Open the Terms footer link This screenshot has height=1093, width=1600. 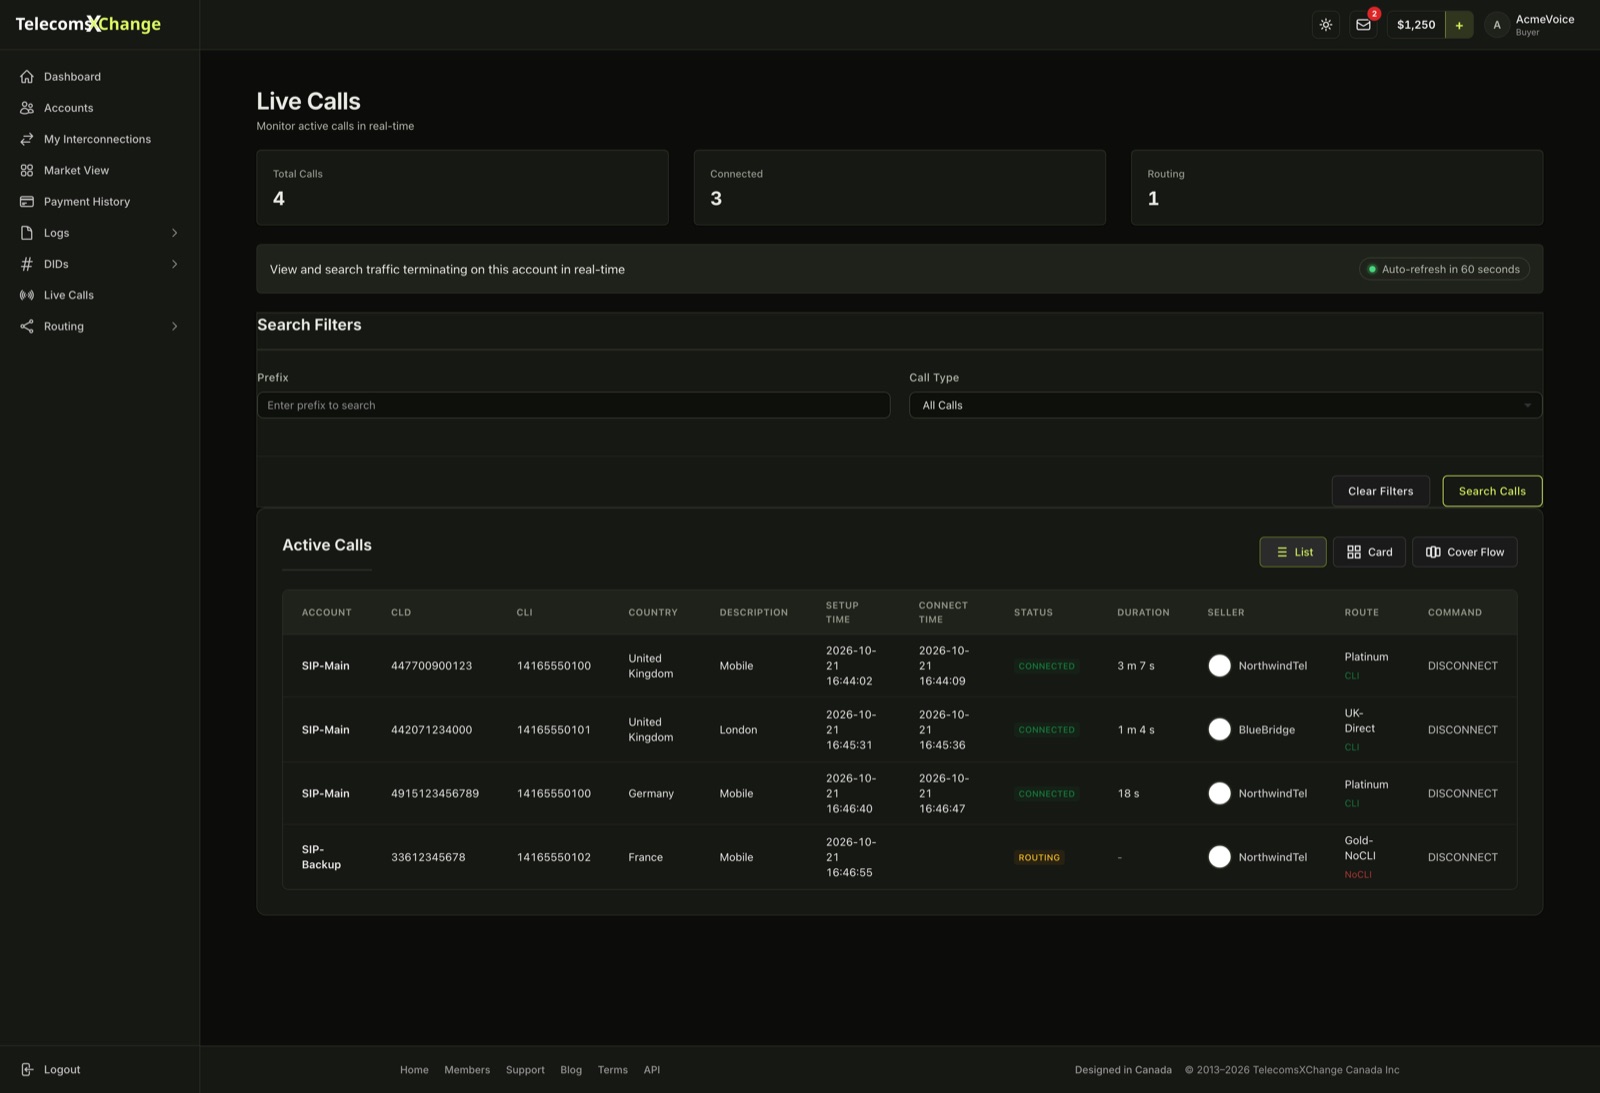[613, 1070]
